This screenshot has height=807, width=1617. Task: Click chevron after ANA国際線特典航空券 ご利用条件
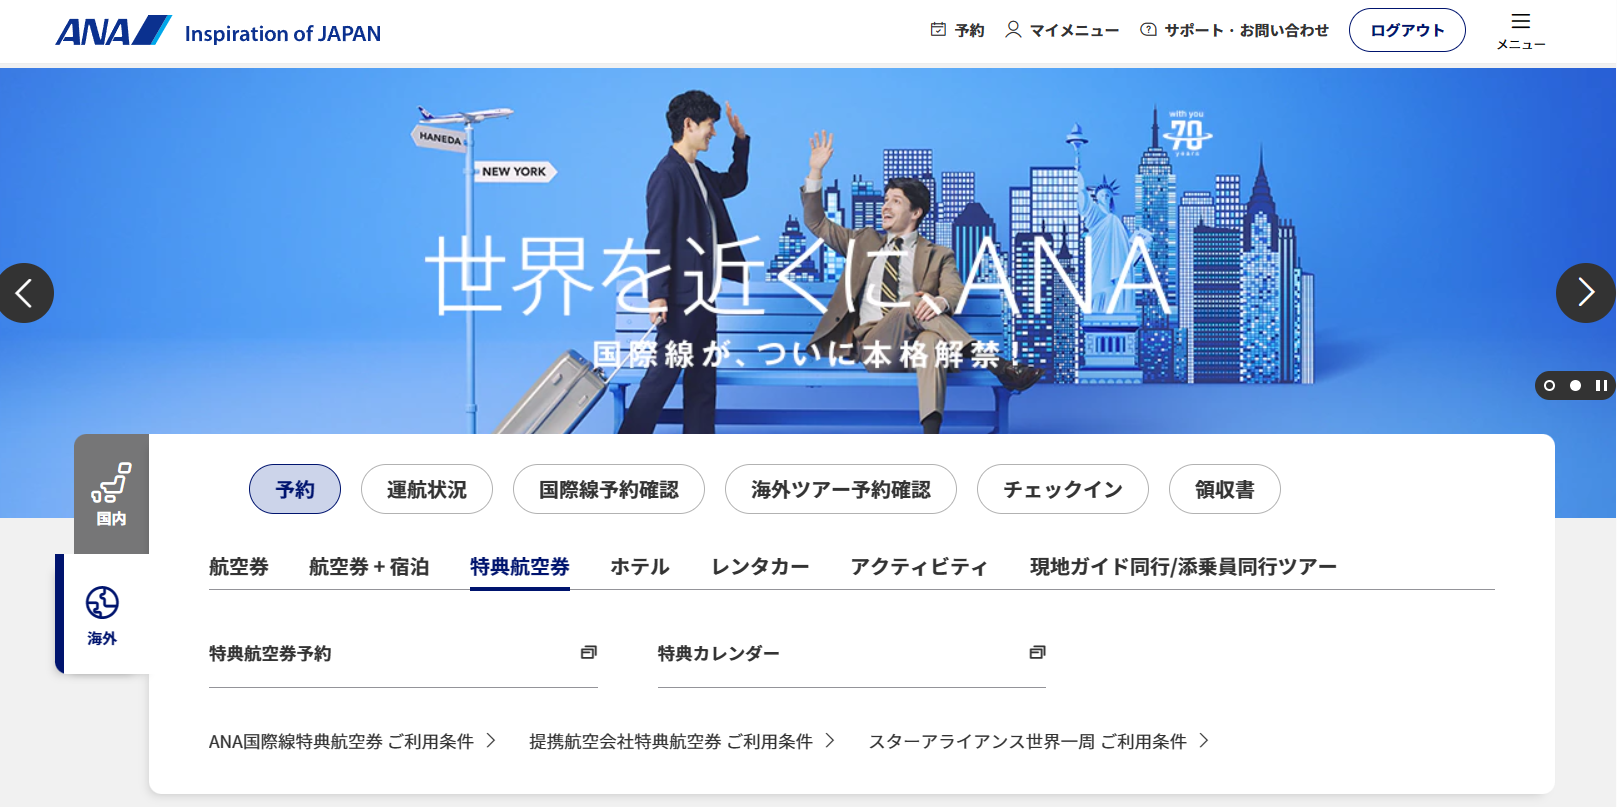[491, 740]
